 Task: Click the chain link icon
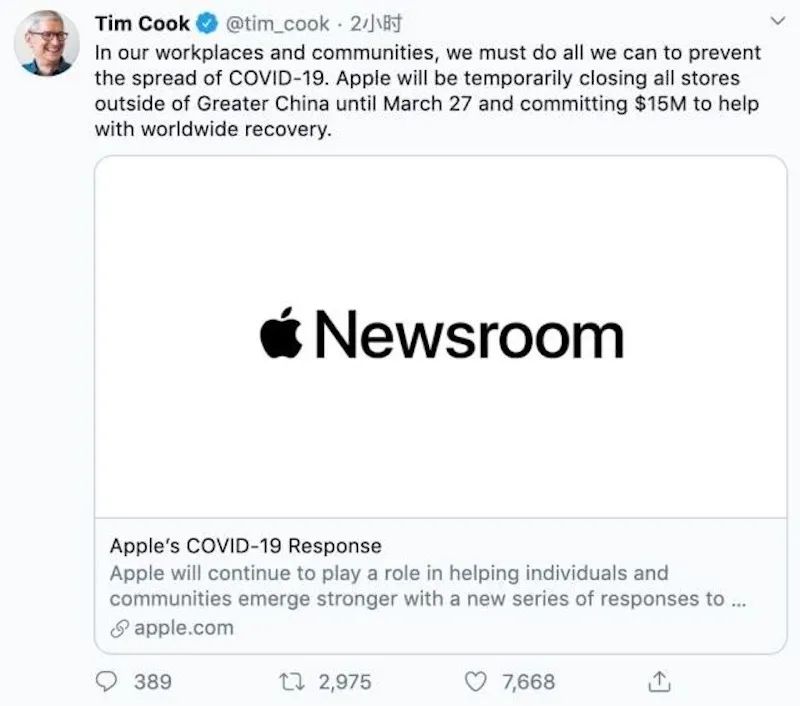coord(118,628)
